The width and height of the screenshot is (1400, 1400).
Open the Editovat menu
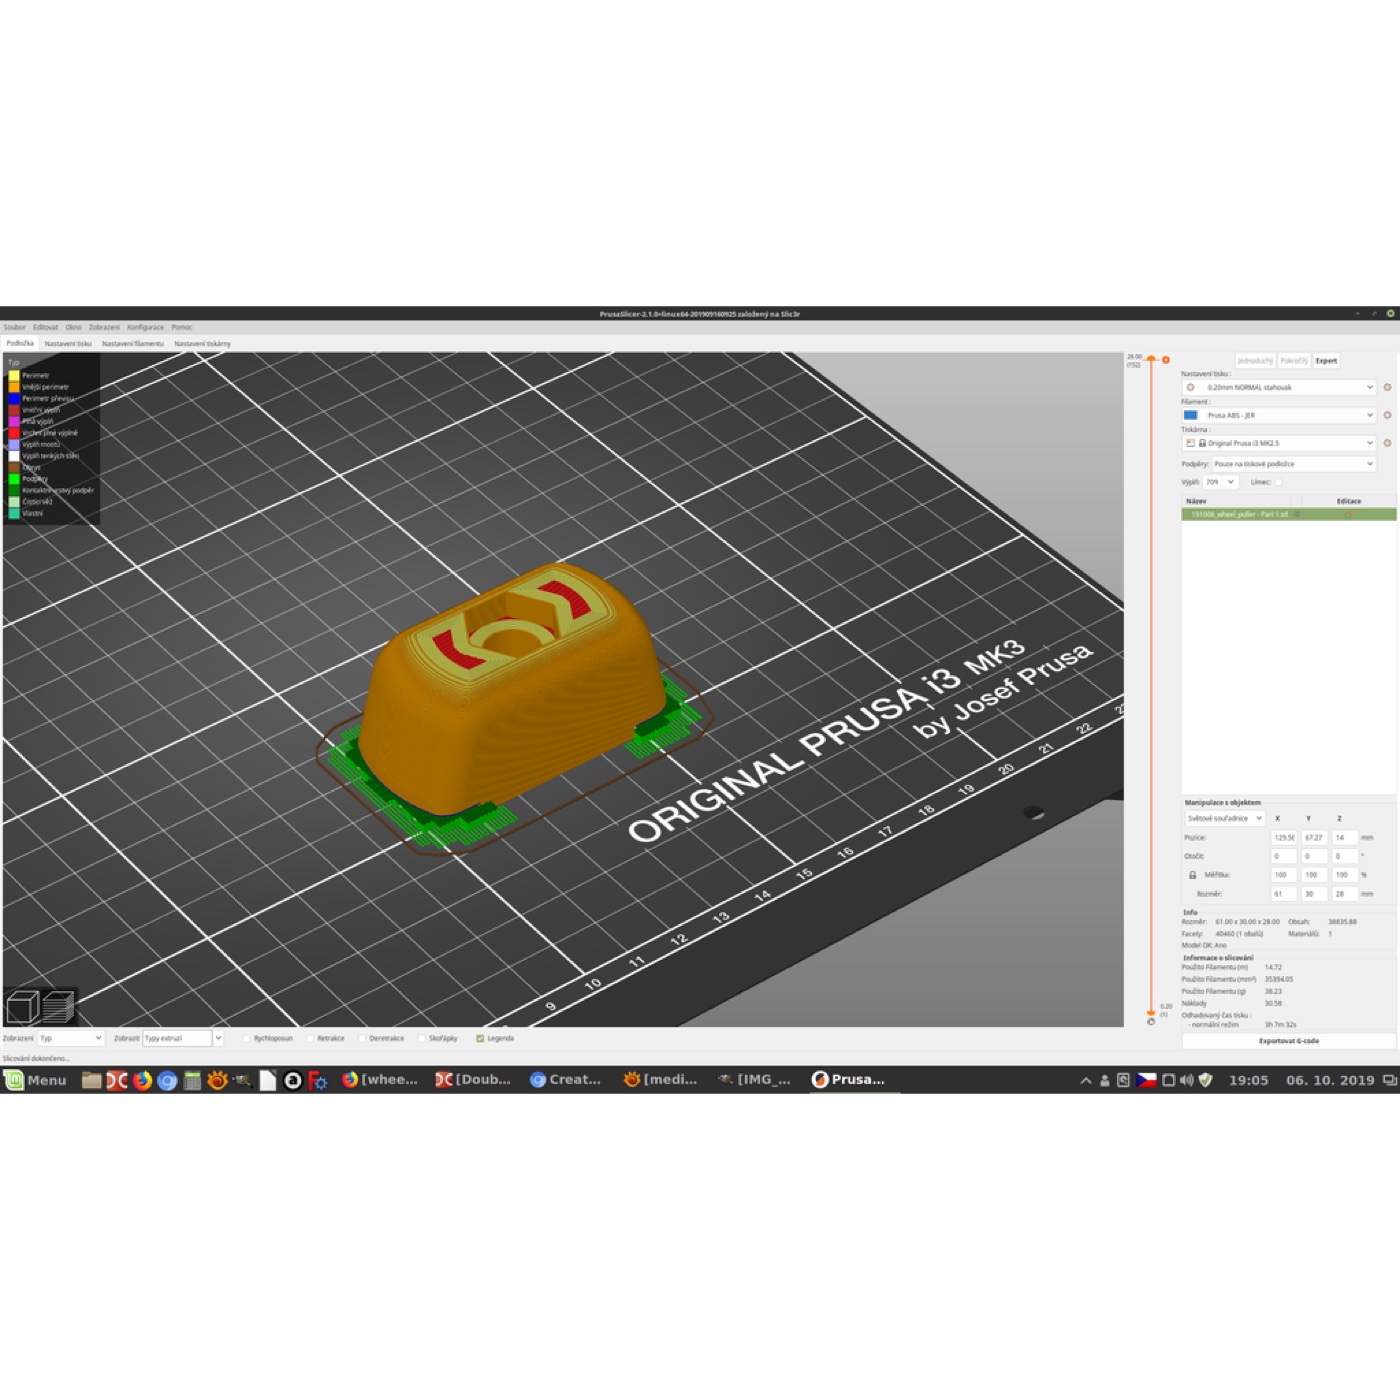(45, 327)
